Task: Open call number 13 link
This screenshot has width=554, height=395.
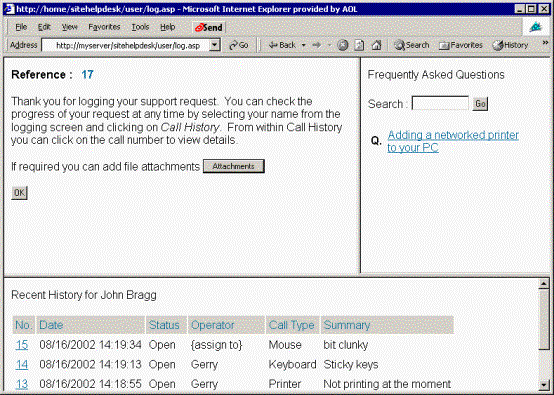Action: (22, 384)
